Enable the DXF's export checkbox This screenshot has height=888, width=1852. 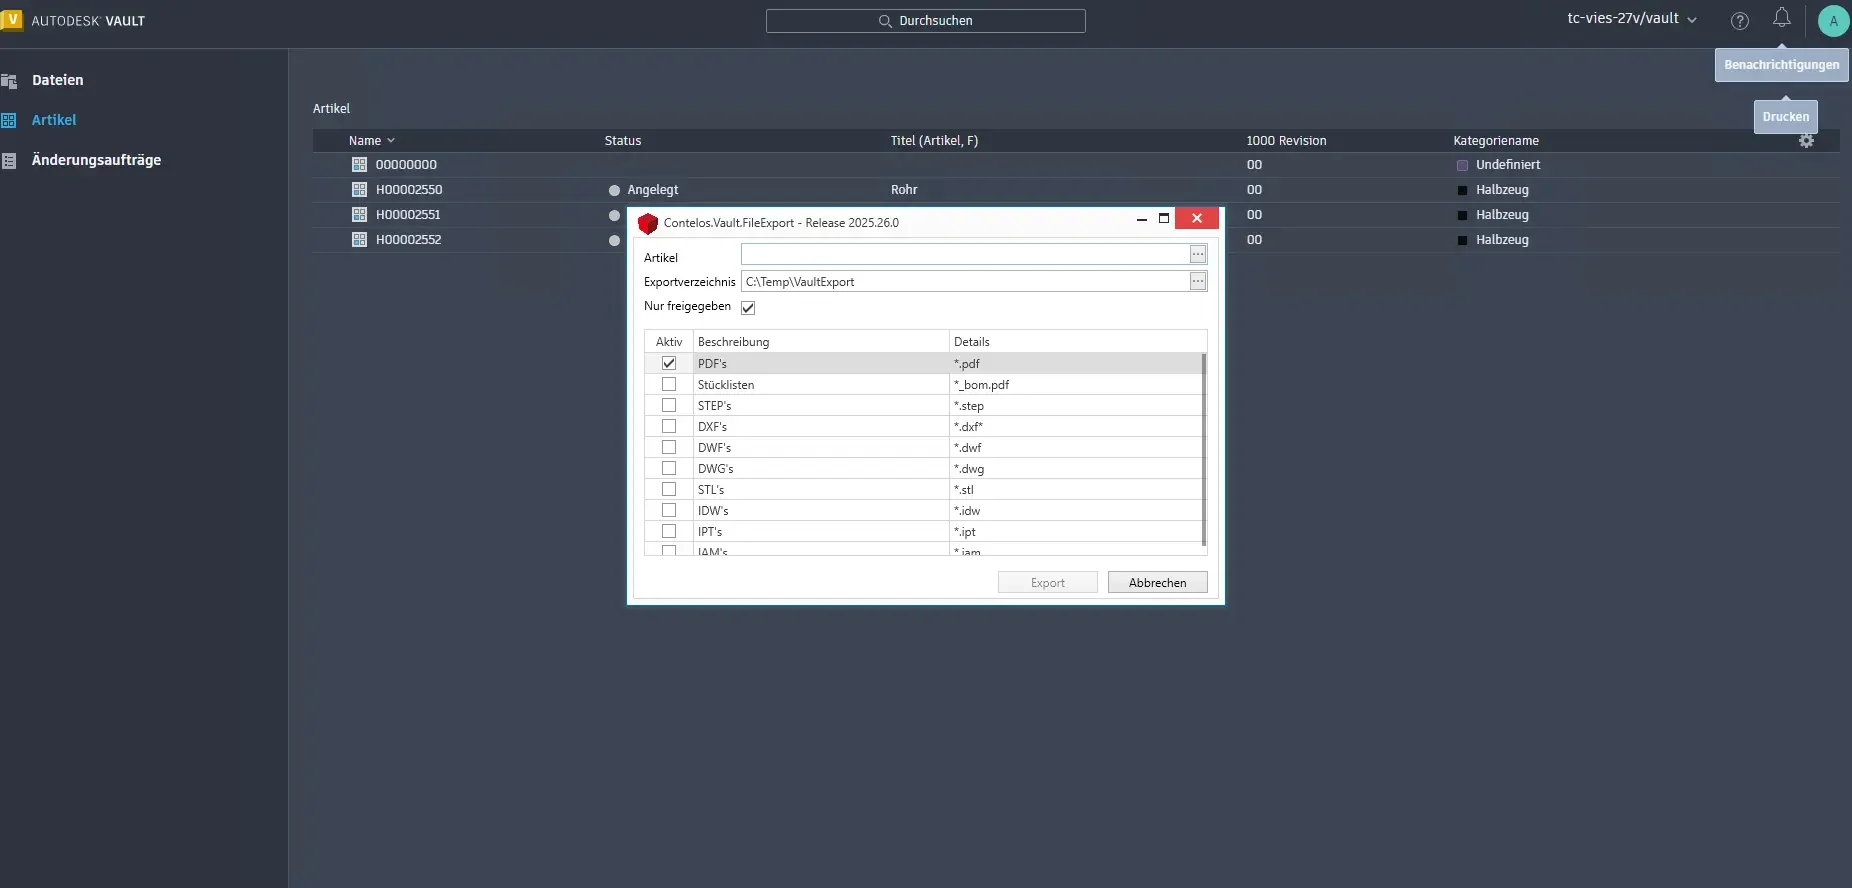pyautogui.click(x=669, y=426)
